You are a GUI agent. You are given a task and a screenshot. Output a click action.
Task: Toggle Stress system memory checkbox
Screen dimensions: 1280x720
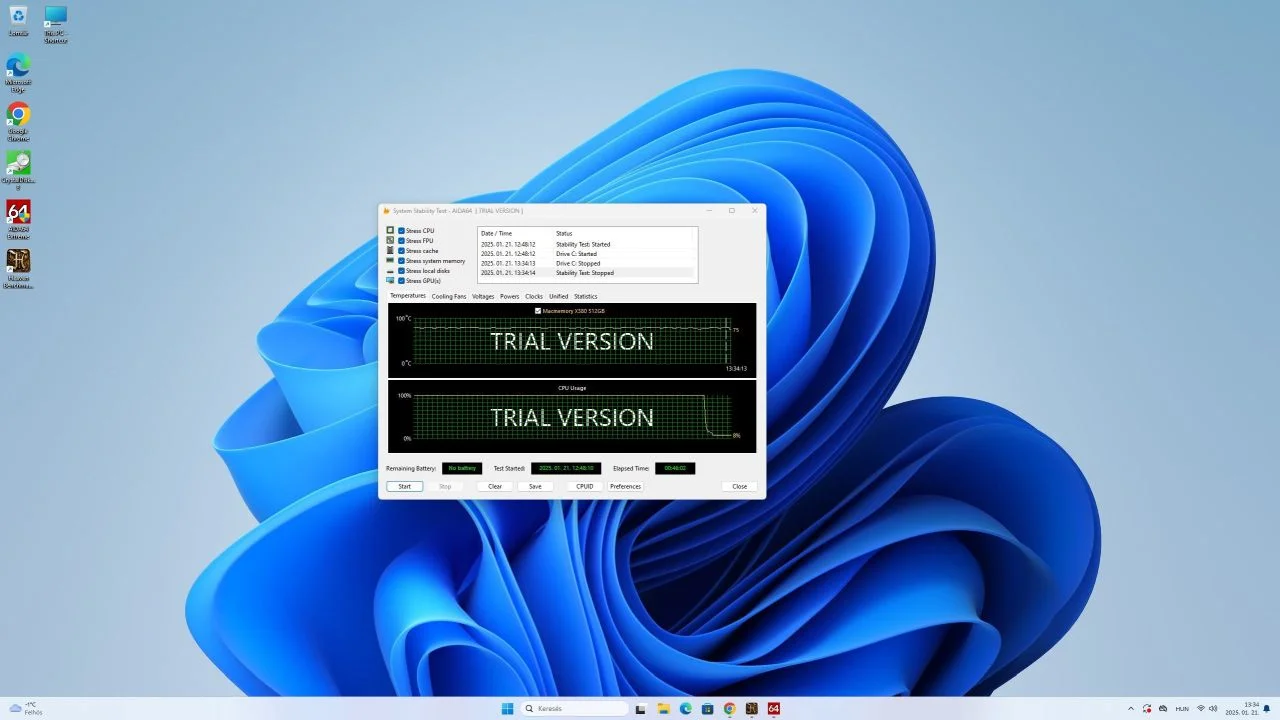[401, 261]
